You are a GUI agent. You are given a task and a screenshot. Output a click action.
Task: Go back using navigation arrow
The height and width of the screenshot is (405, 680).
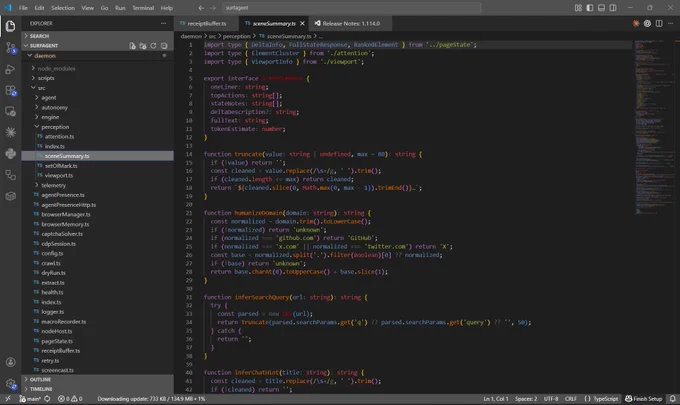coord(201,8)
